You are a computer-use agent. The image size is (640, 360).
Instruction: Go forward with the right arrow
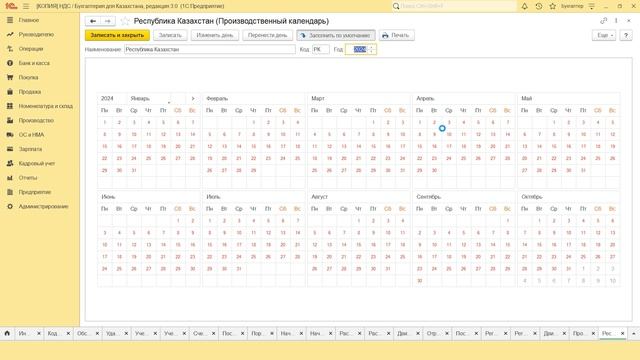click(x=107, y=21)
